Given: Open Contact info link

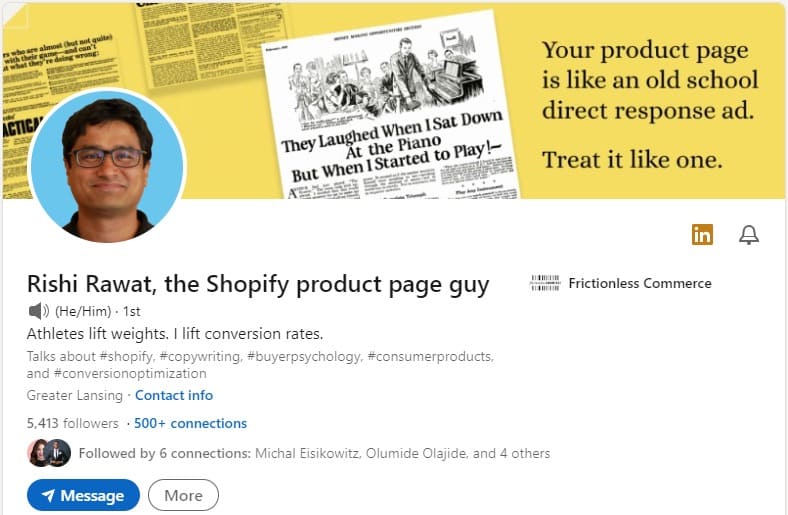Looking at the screenshot, I should 174,395.
